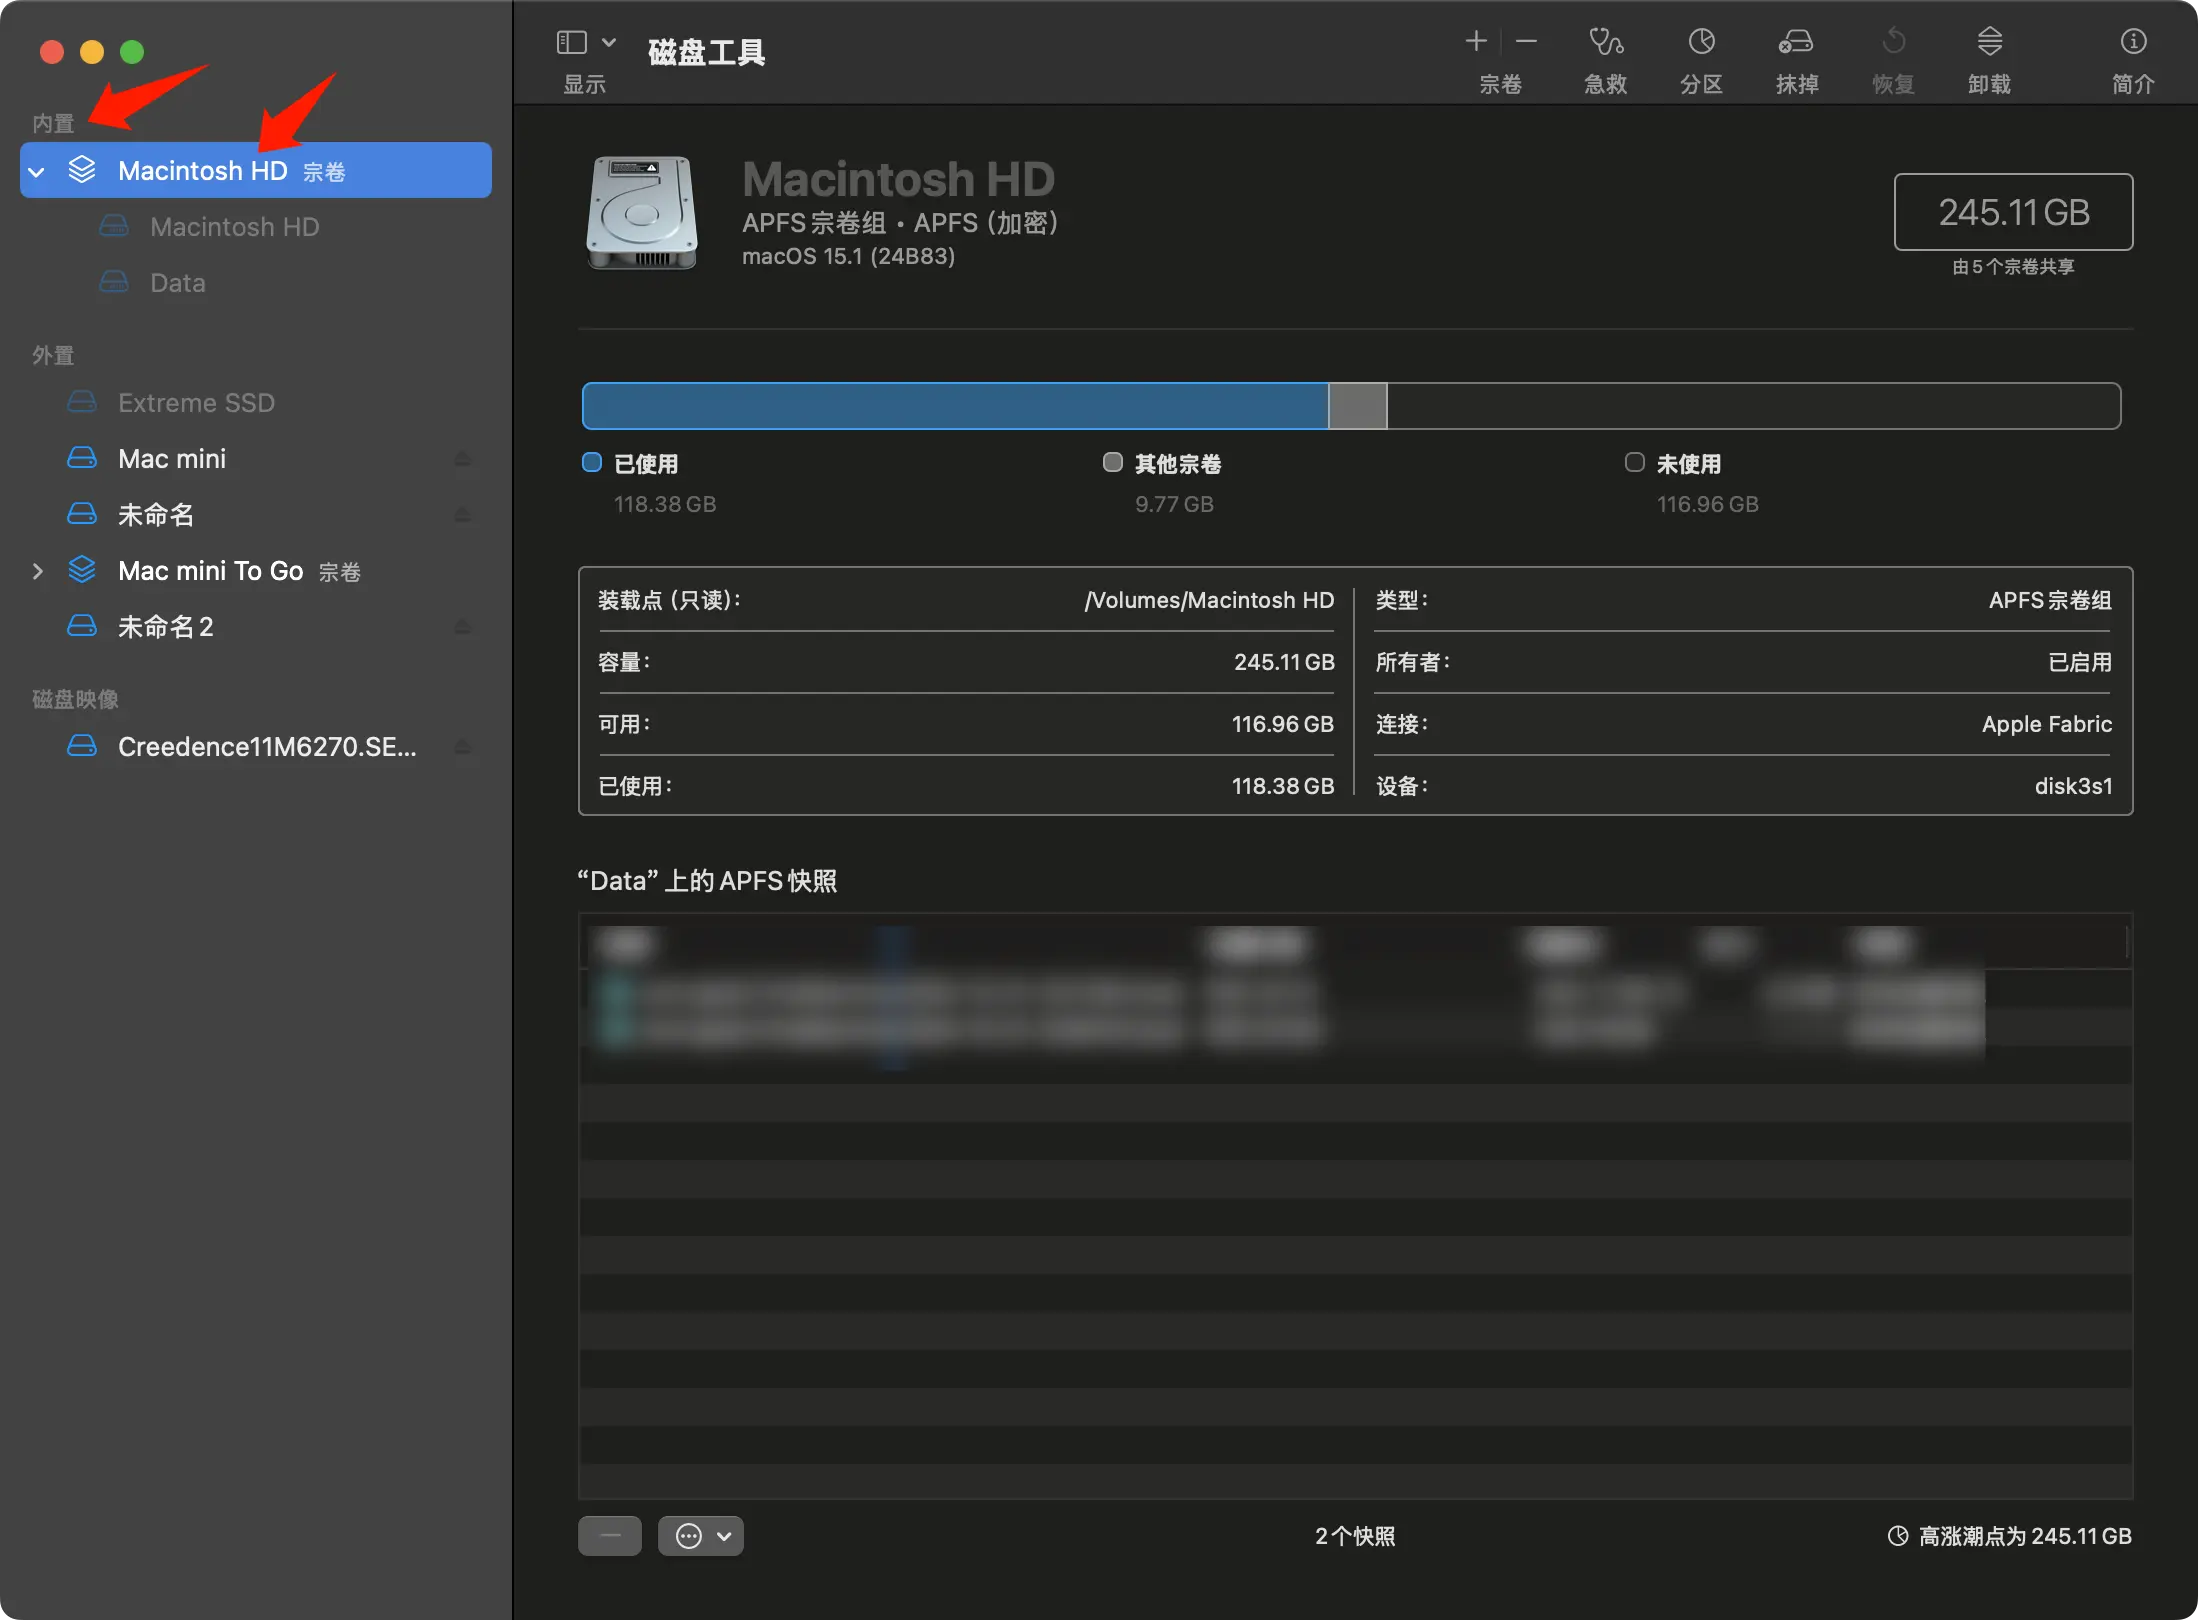Click the blue used segment of storage bar
2198x1620 pixels.
coord(955,406)
